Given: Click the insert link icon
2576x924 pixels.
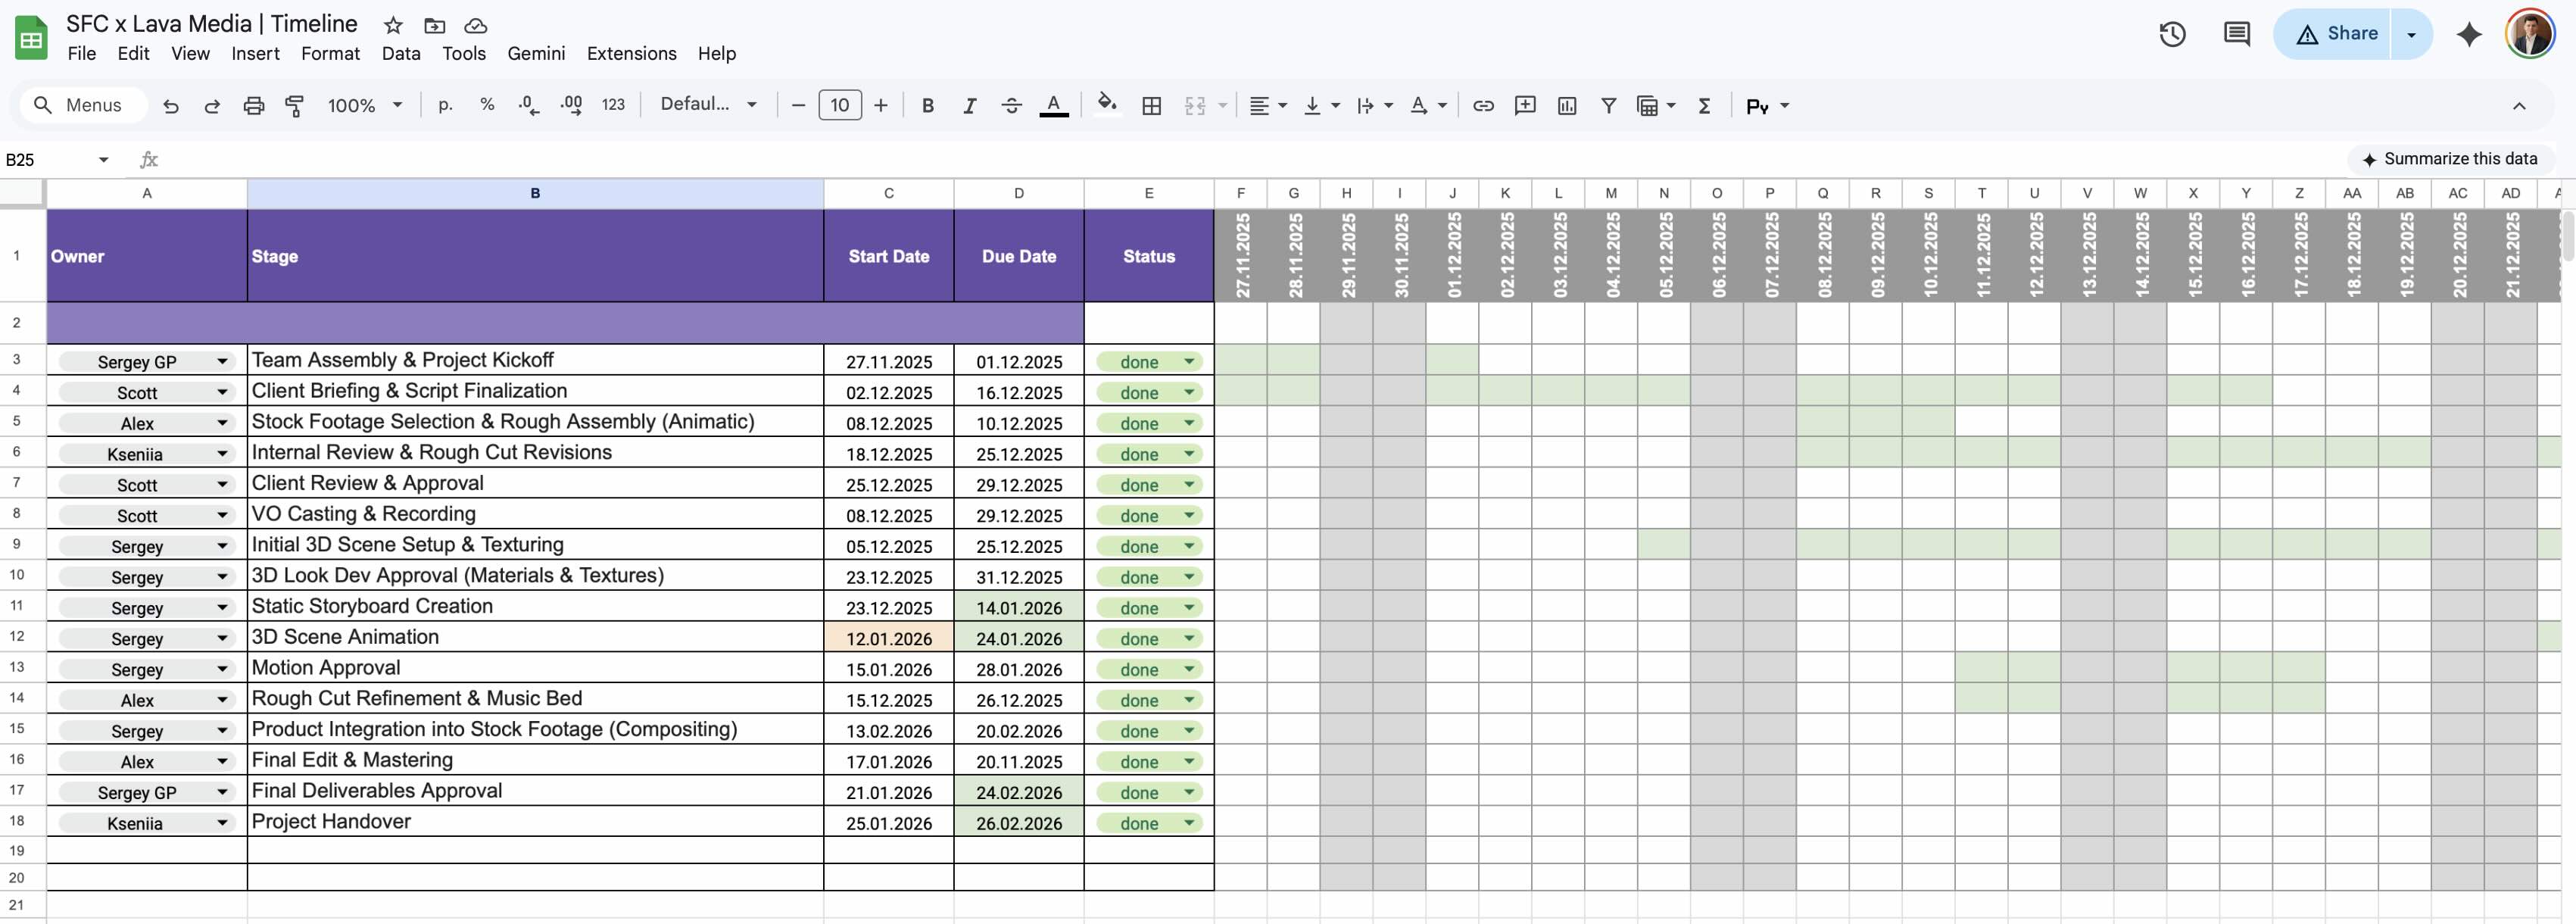Looking at the screenshot, I should [1483, 105].
